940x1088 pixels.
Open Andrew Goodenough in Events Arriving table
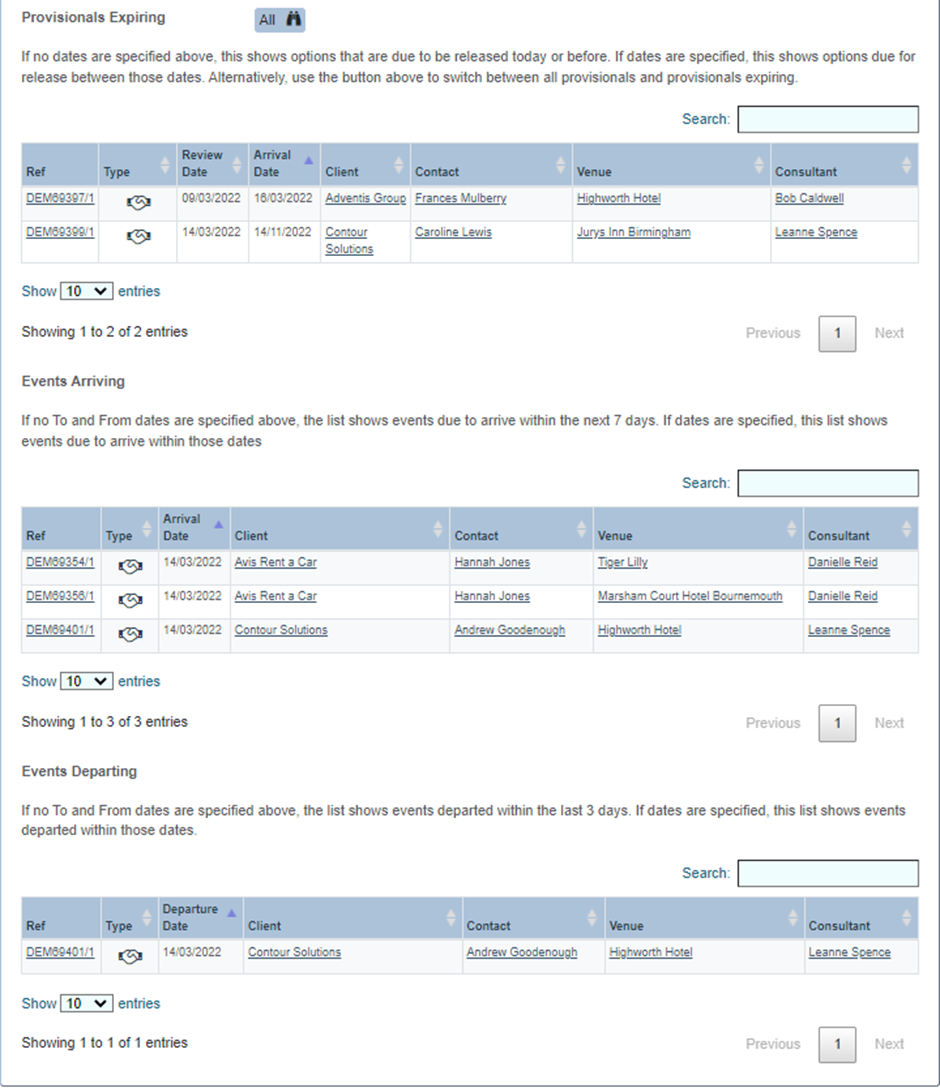coord(509,630)
